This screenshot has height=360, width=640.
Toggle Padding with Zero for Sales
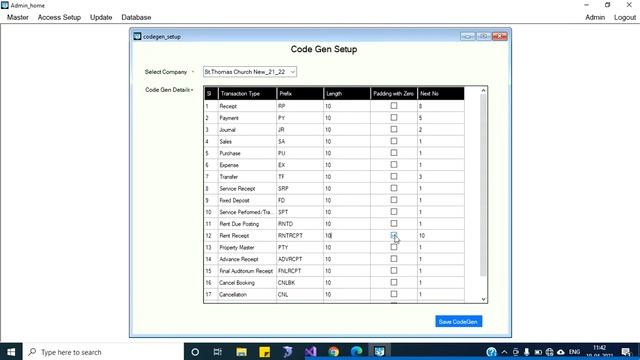[394, 141]
